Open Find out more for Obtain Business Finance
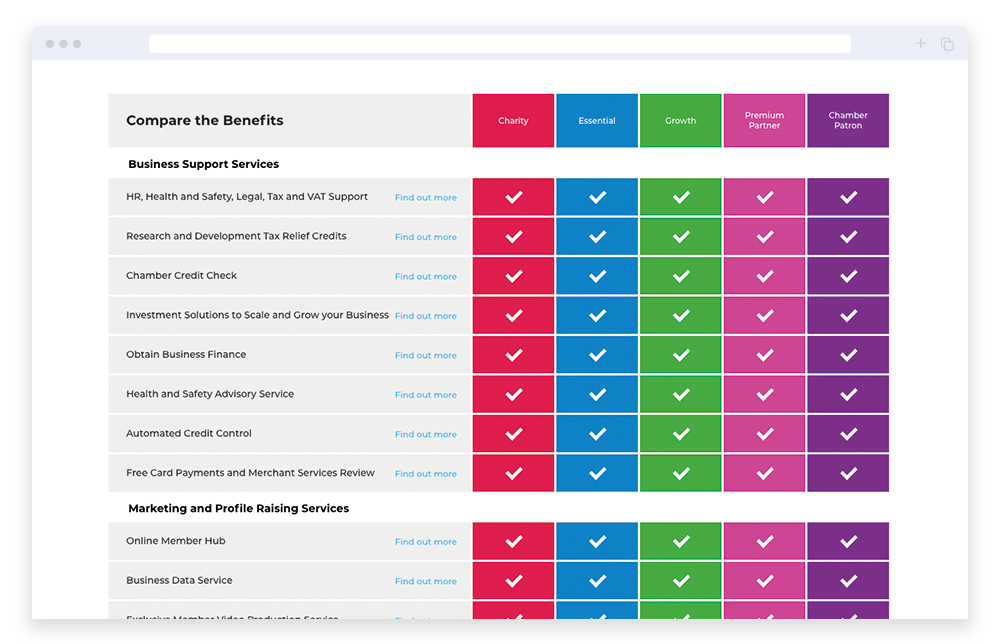This screenshot has height=644, width=1000. coord(425,356)
